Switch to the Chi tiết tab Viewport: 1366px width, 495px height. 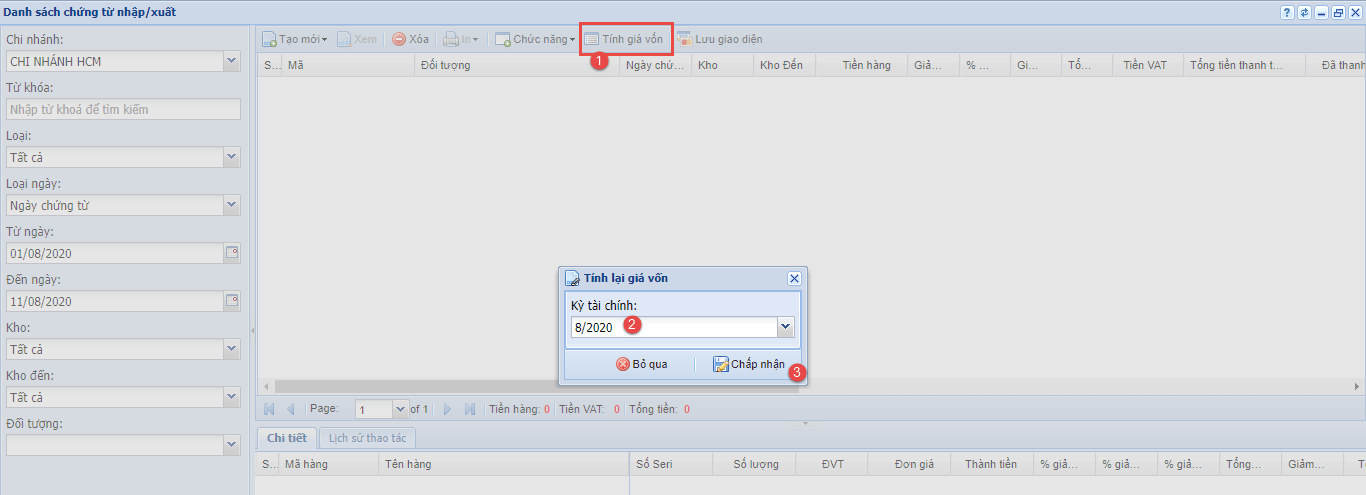[287, 438]
